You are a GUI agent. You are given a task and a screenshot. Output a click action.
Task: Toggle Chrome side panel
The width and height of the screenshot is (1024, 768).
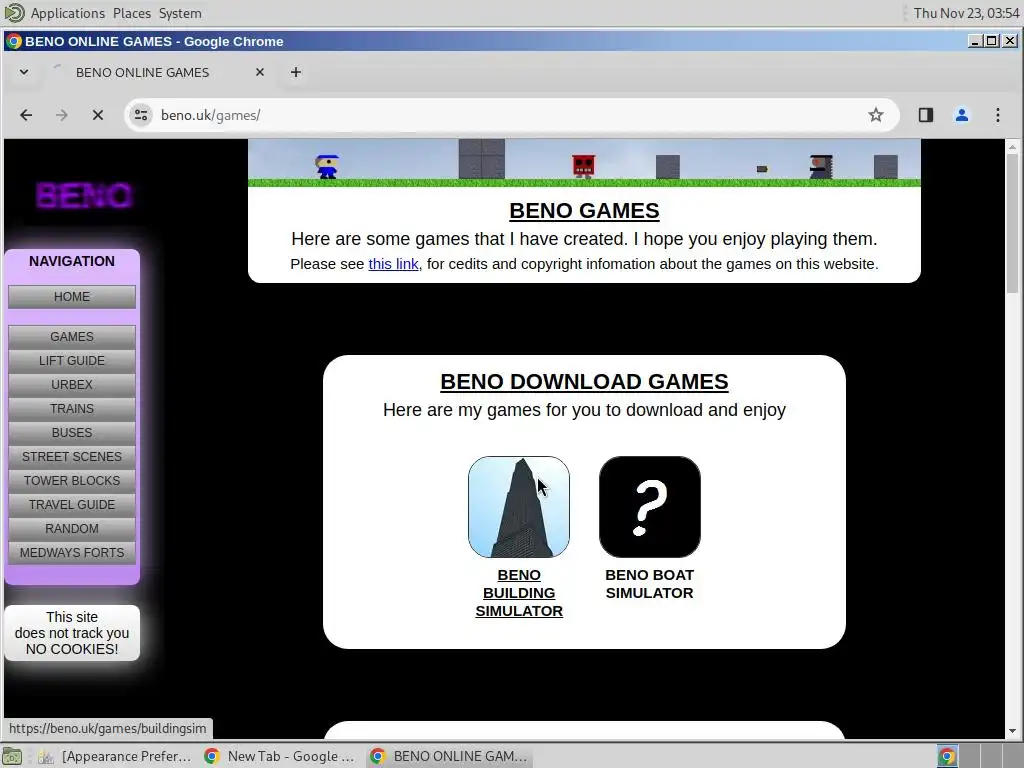tap(925, 115)
